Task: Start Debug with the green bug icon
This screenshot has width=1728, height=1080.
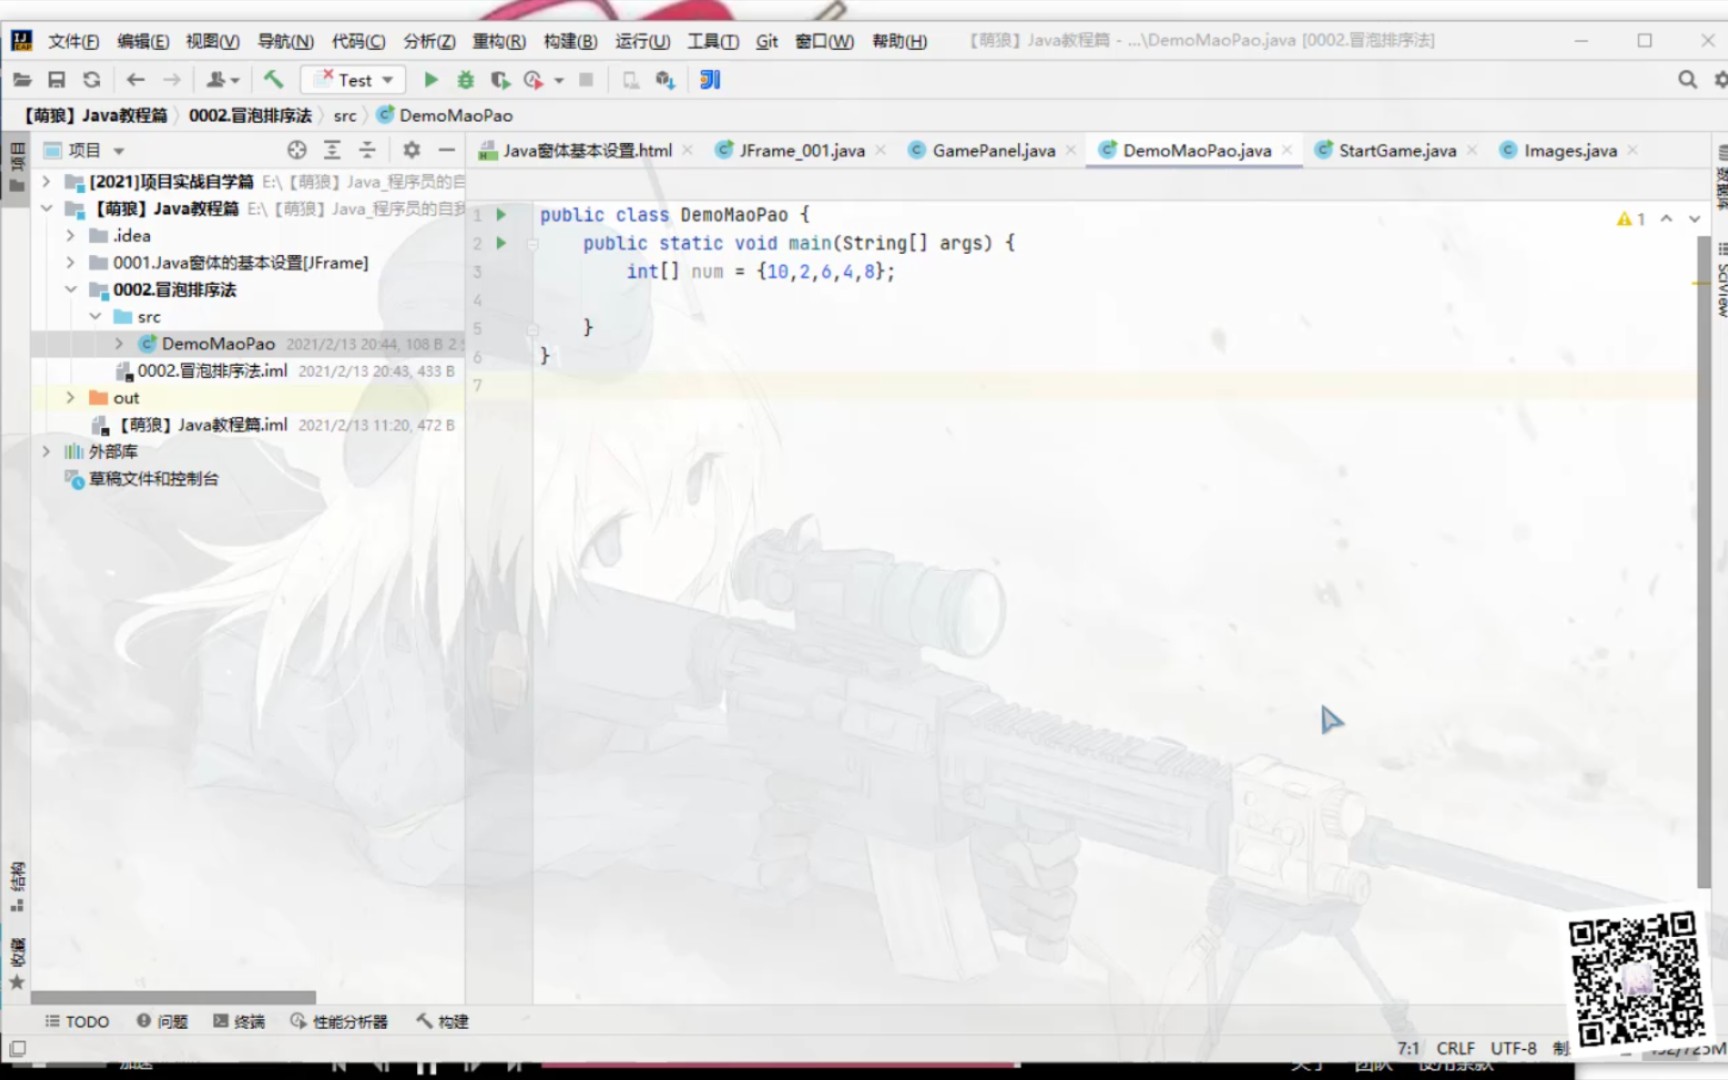Action: pos(466,80)
